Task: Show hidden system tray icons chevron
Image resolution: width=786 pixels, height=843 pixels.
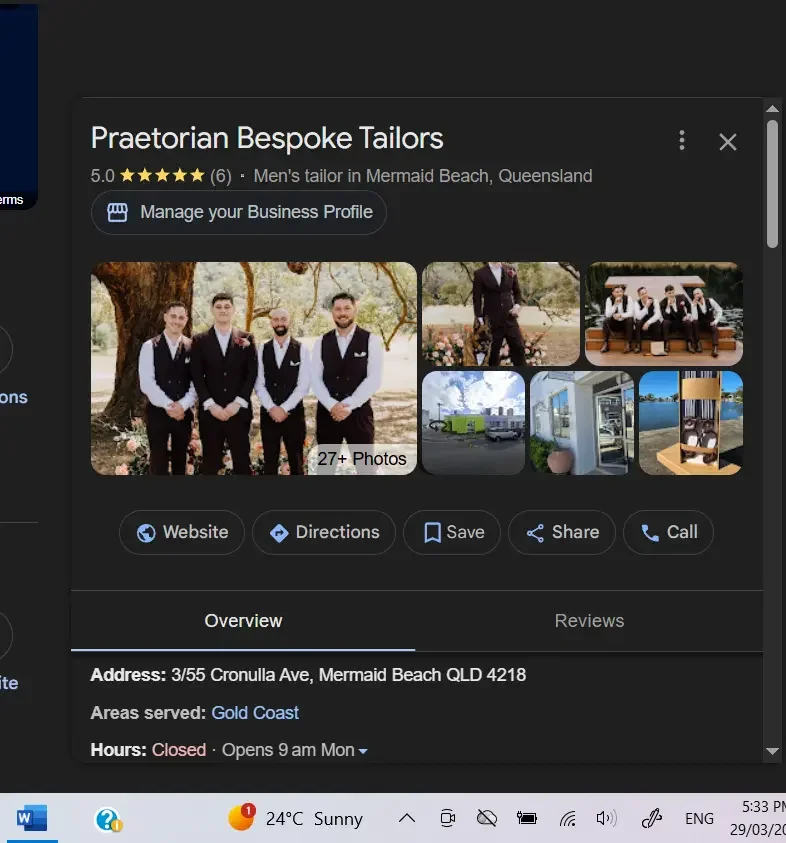Action: click(407, 819)
